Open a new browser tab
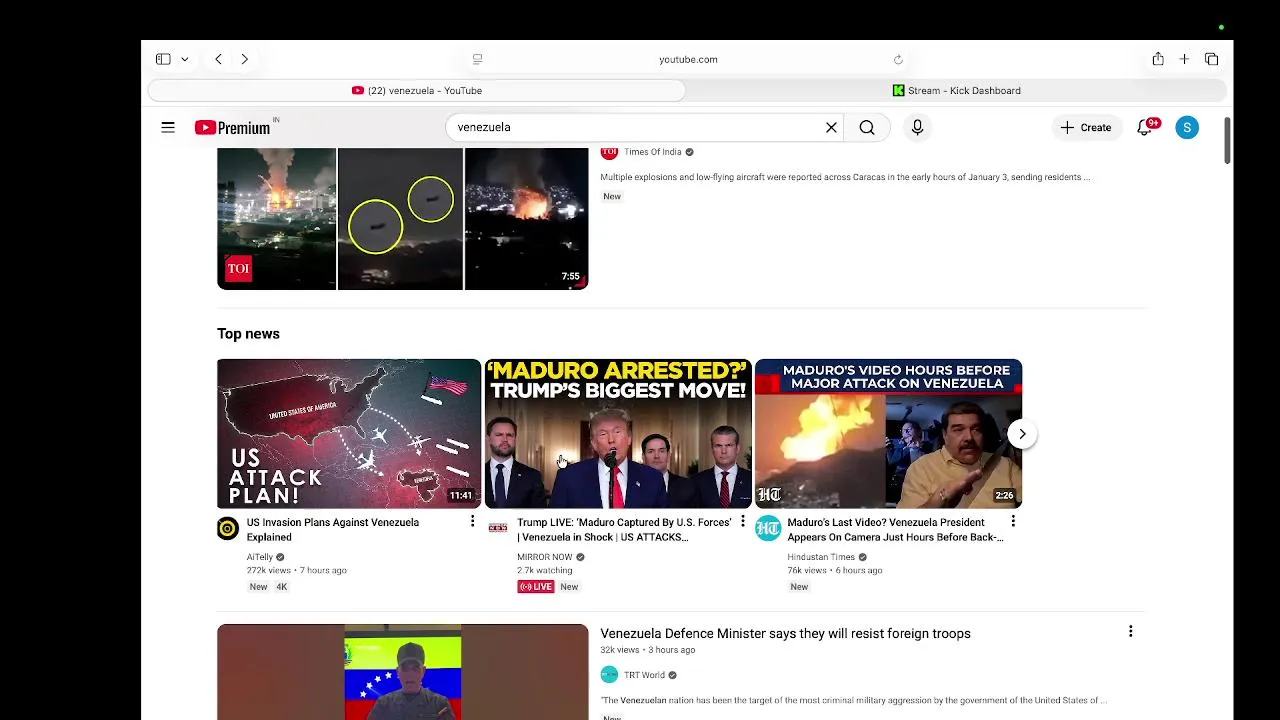 (x=1184, y=59)
